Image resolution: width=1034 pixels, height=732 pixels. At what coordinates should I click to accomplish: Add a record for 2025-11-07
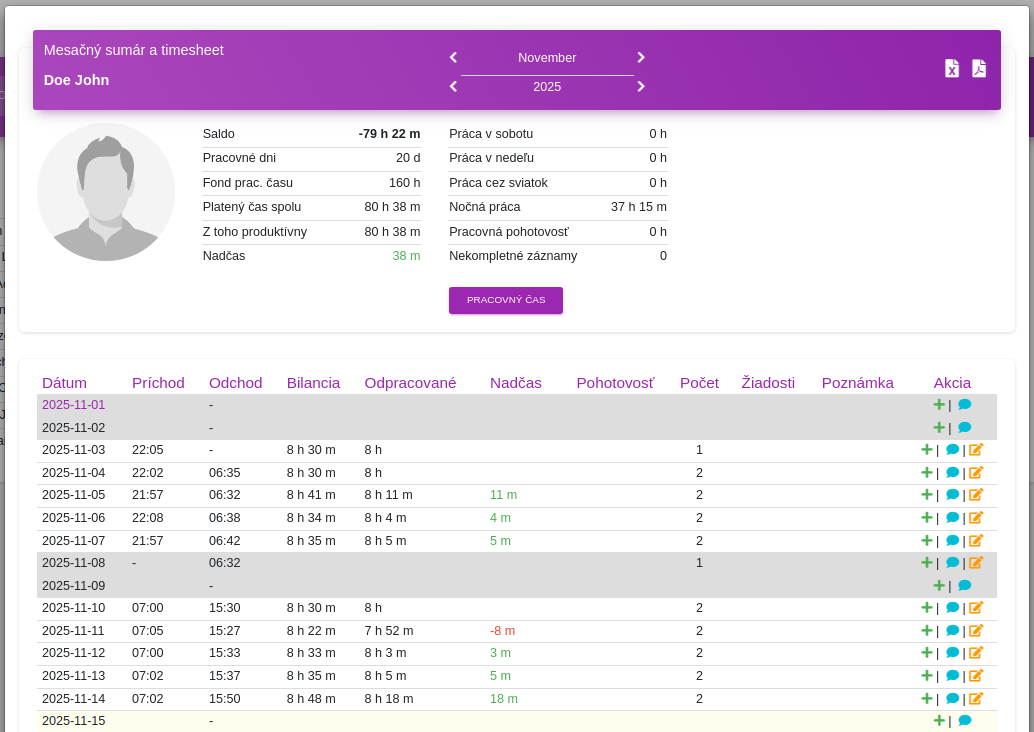coord(927,540)
